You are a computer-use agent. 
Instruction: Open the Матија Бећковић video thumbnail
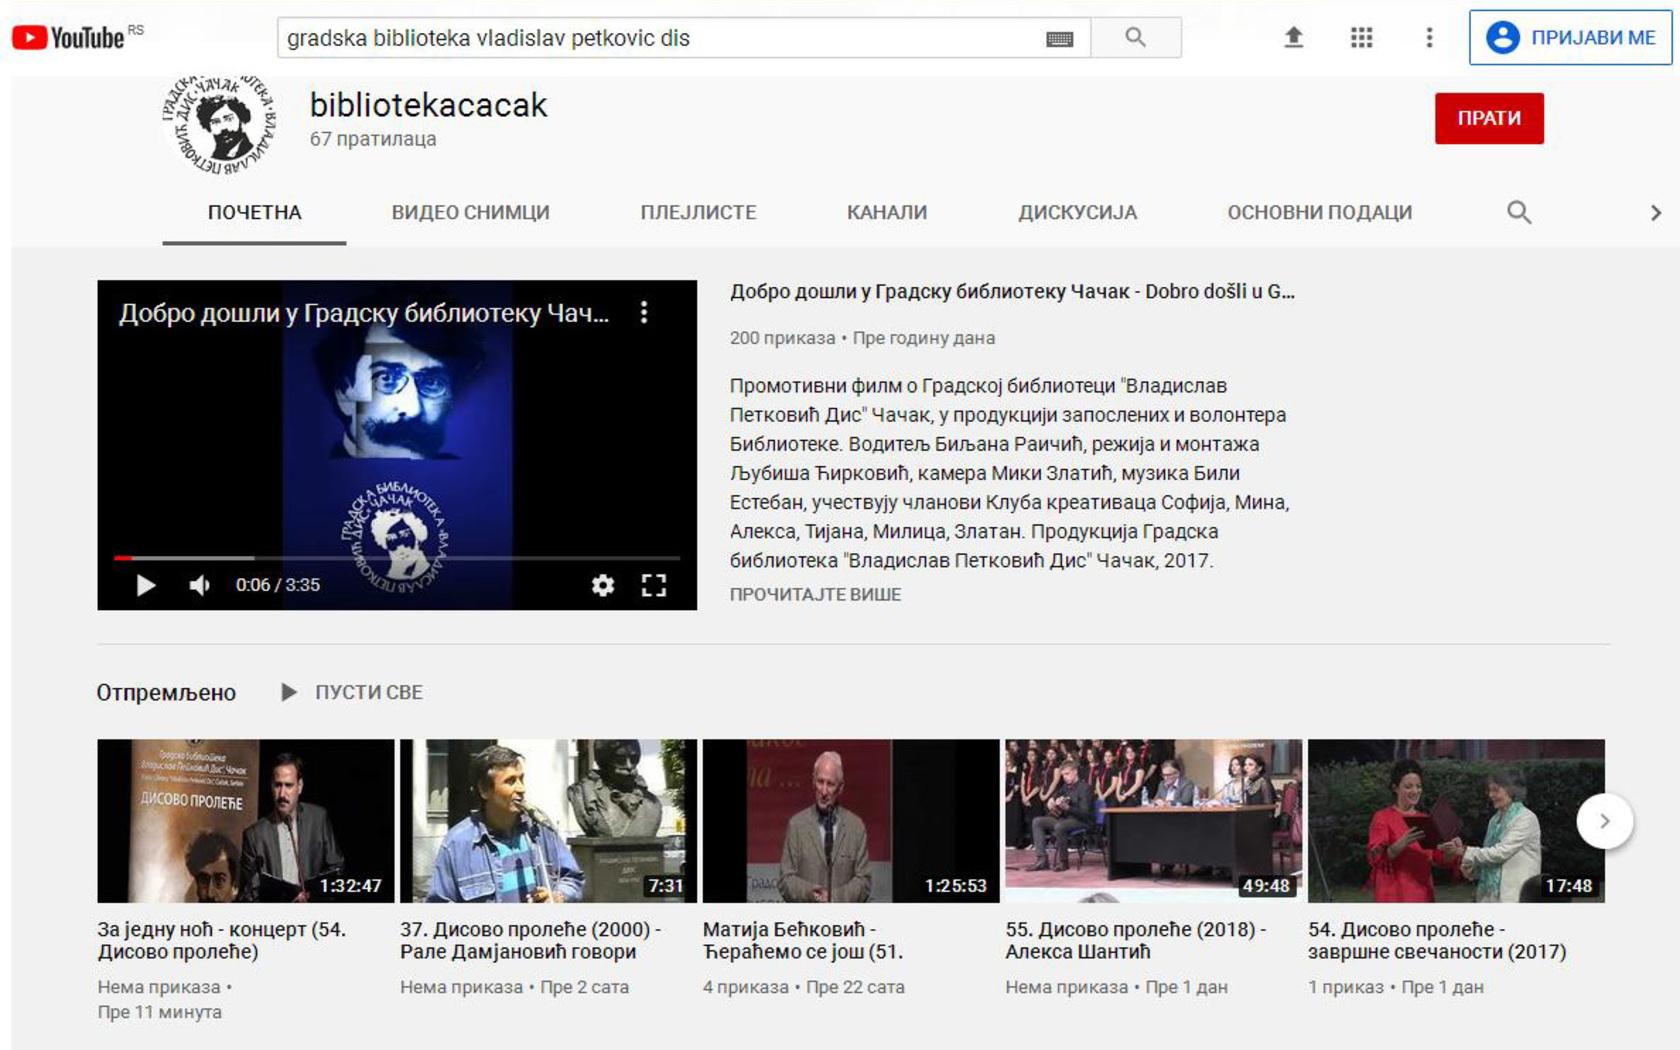click(851, 821)
